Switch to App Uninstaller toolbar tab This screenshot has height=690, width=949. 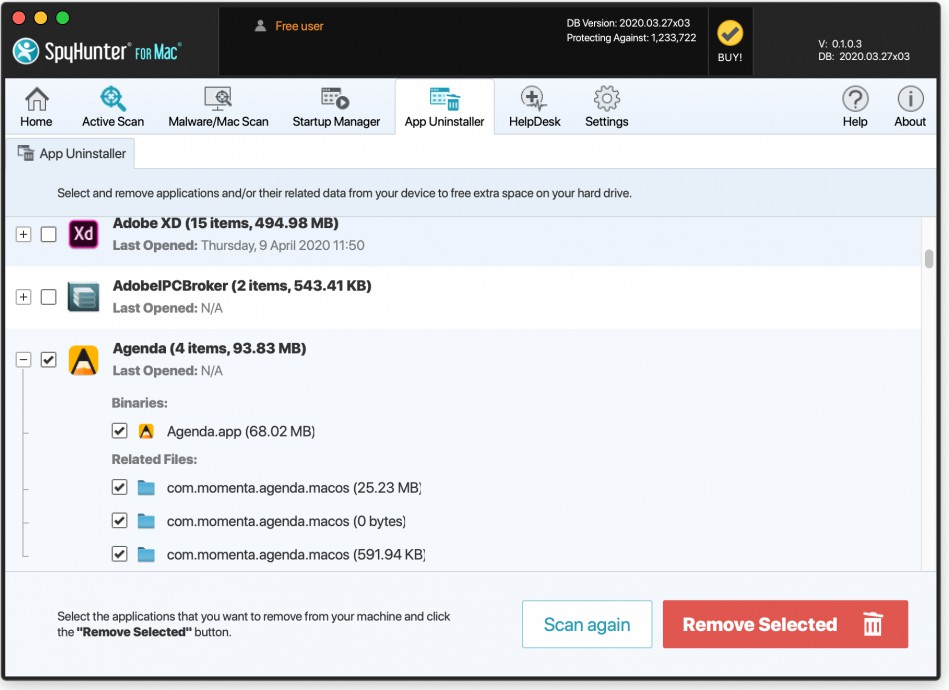pos(444,106)
